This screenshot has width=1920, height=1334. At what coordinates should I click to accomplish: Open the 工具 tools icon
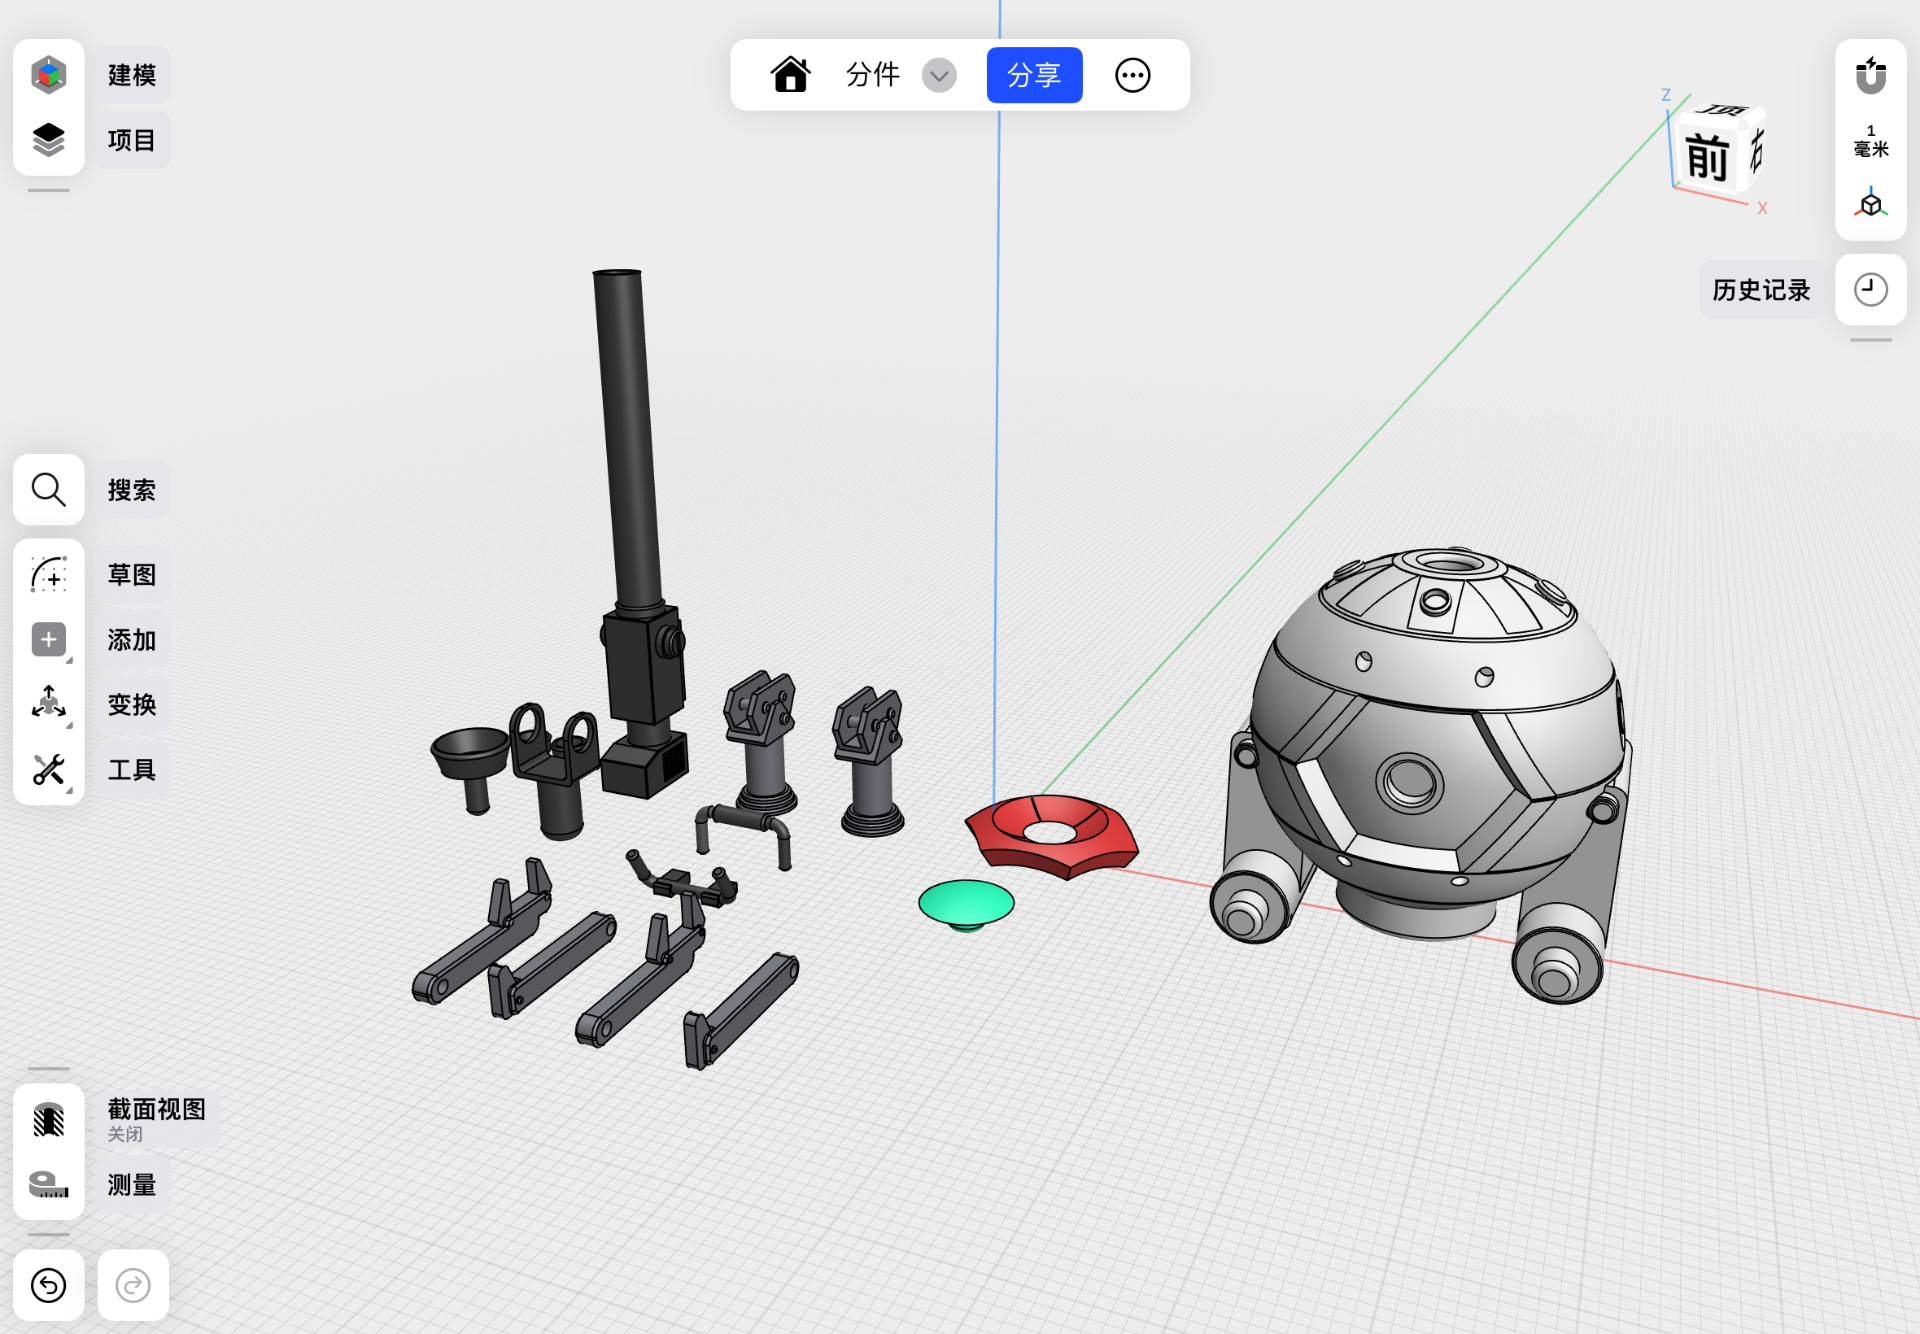tap(48, 769)
